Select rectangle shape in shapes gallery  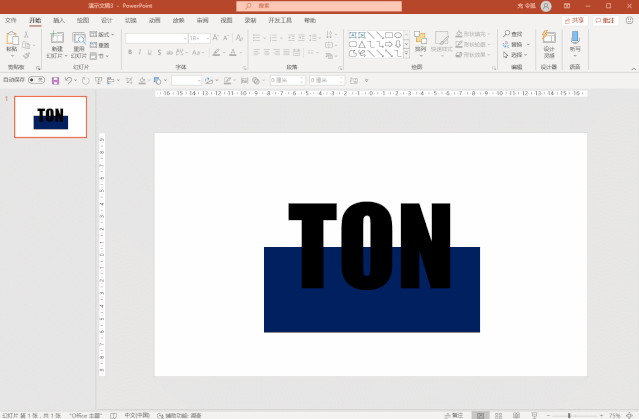pos(389,35)
